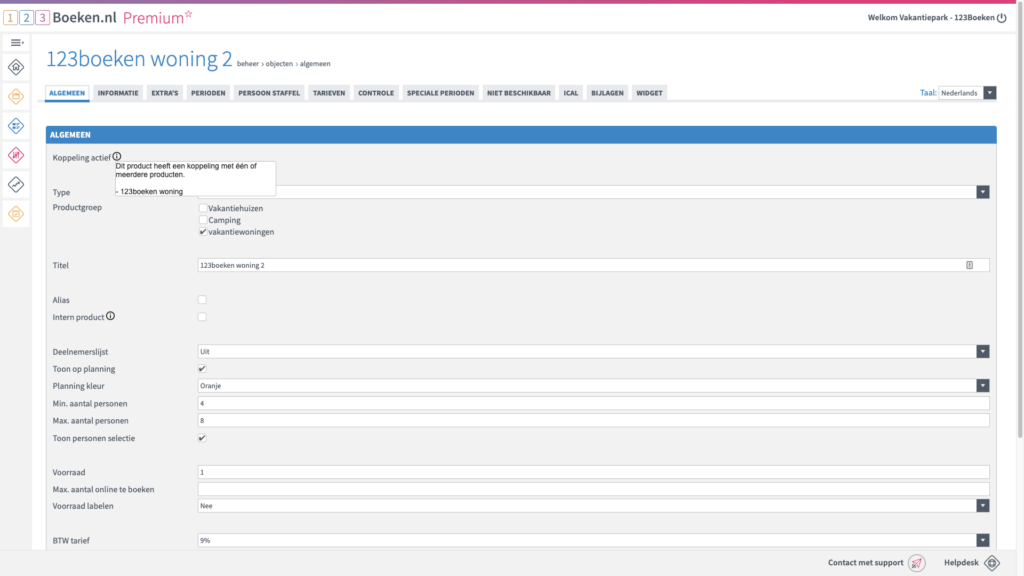Switch to the Perioden tab
This screenshot has height=576, width=1024.
click(x=208, y=93)
